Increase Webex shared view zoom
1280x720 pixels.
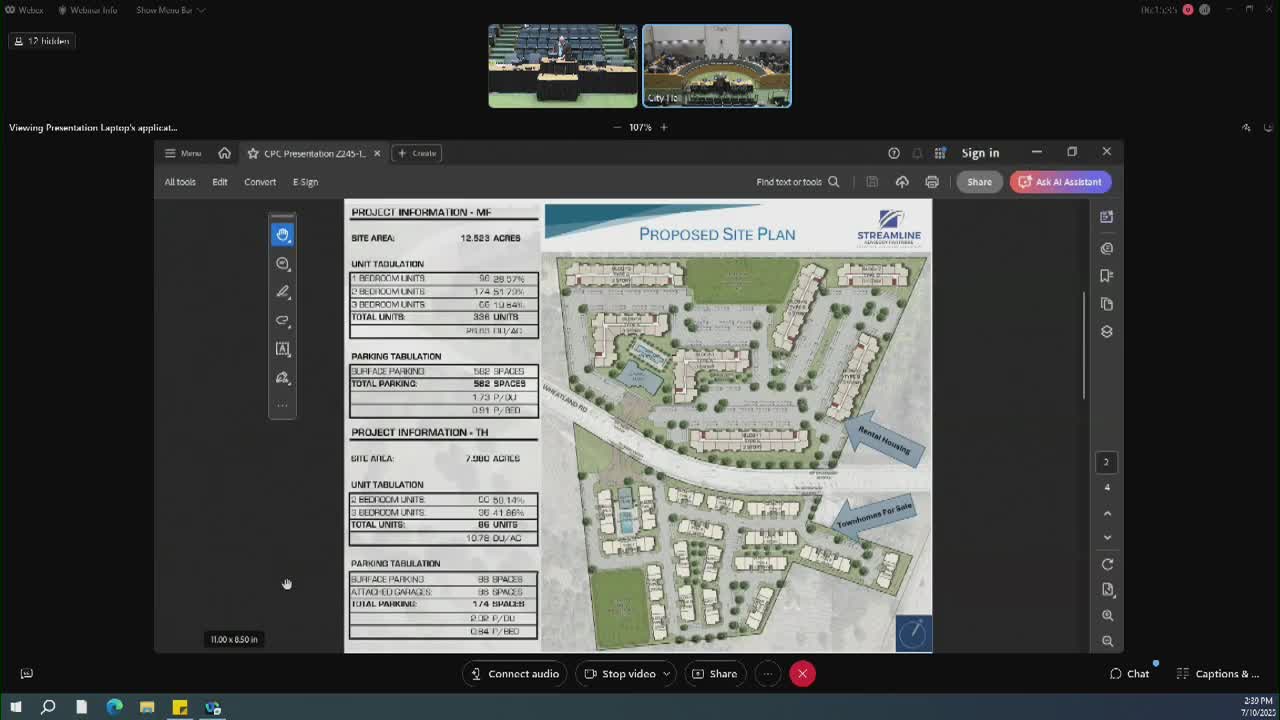pos(663,127)
